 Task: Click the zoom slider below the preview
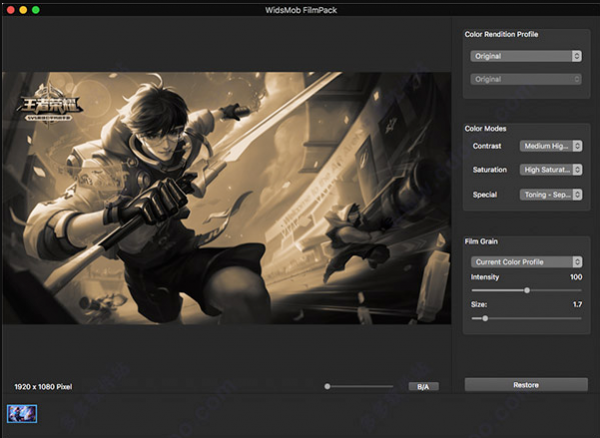[x=358, y=386]
